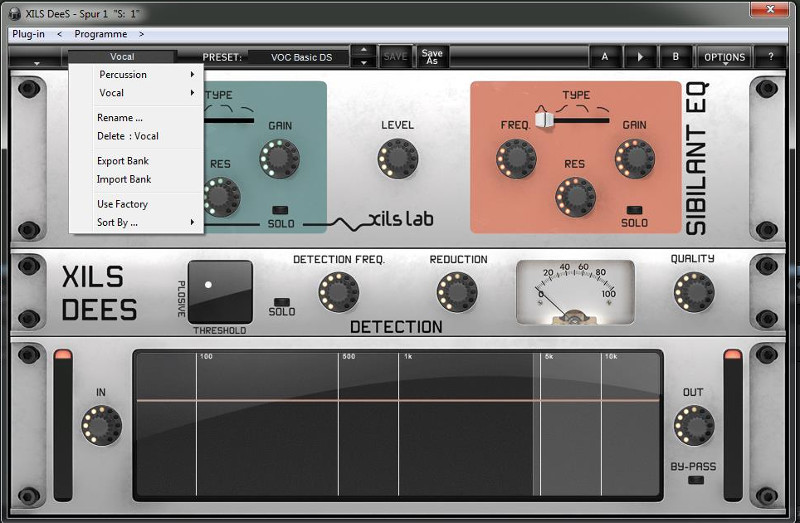Click the DETECTION FREQ. knob

pyautogui.click(x=338, y=292)
